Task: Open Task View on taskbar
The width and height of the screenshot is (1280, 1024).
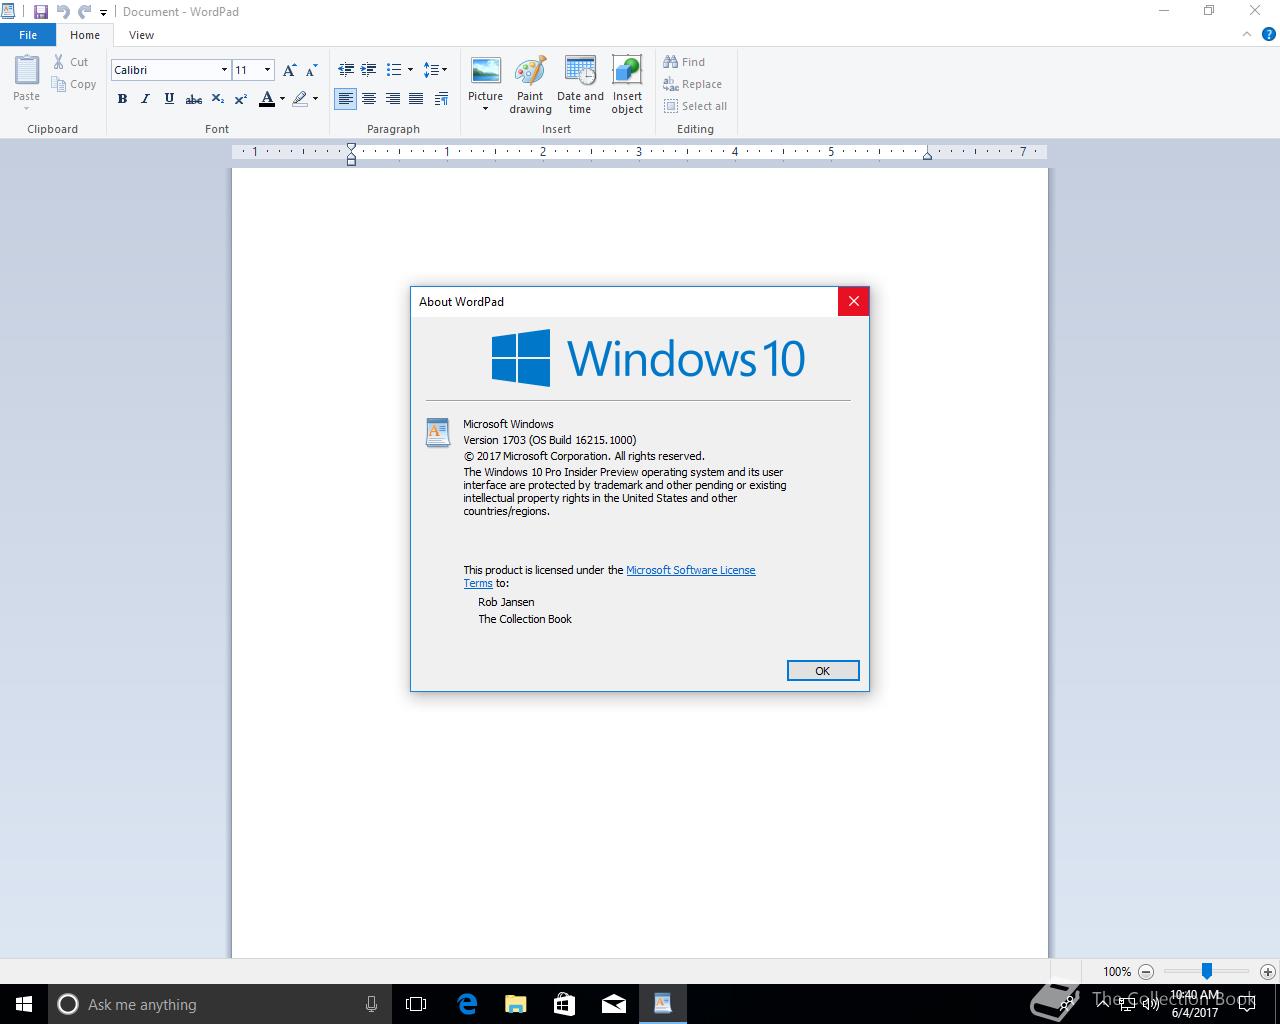Action: click(416, 1004)
